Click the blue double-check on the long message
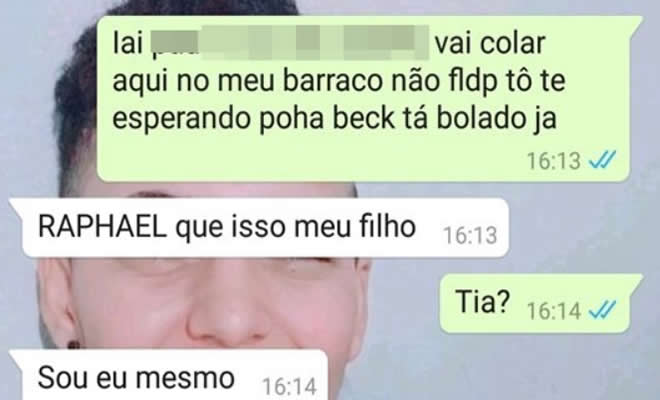 click(x=602, y=160)
